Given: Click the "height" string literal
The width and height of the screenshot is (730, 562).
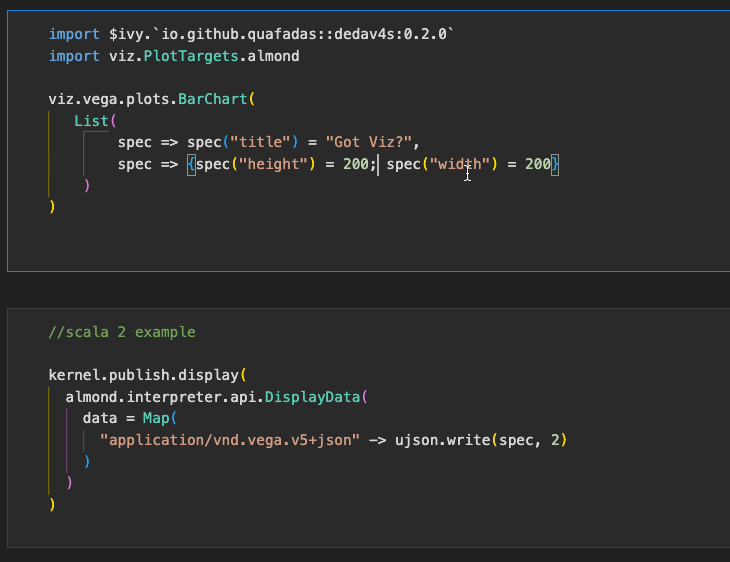Looking at the screenshot, I should [273, 164].
